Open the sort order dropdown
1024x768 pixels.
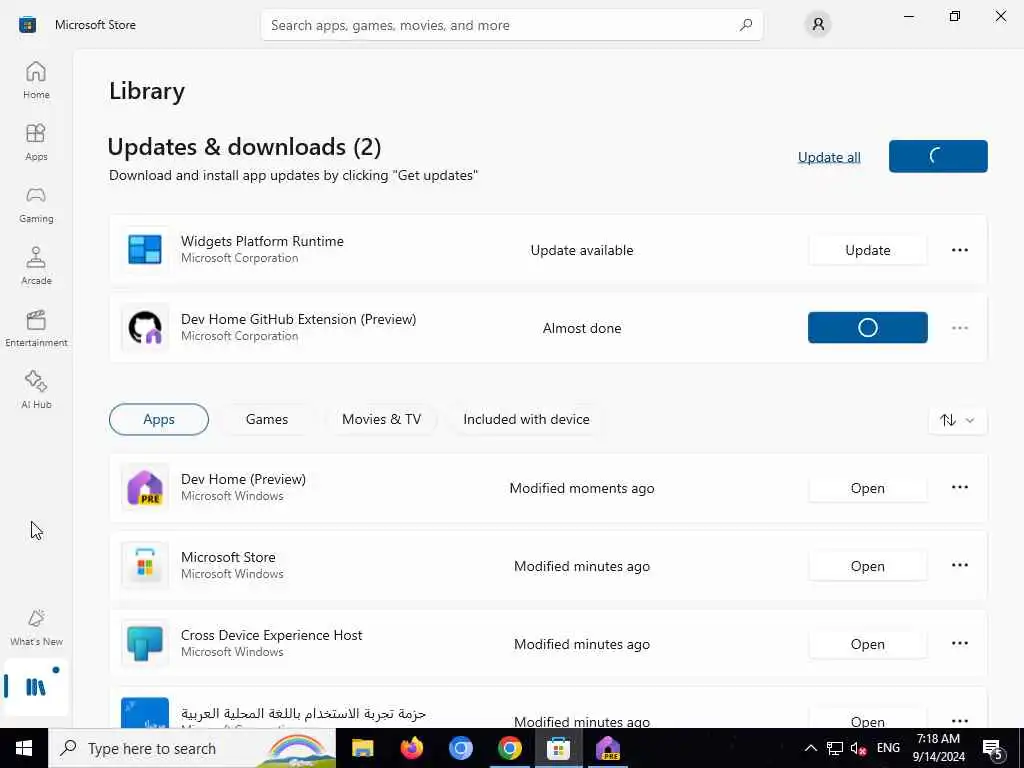click(957, 420)
